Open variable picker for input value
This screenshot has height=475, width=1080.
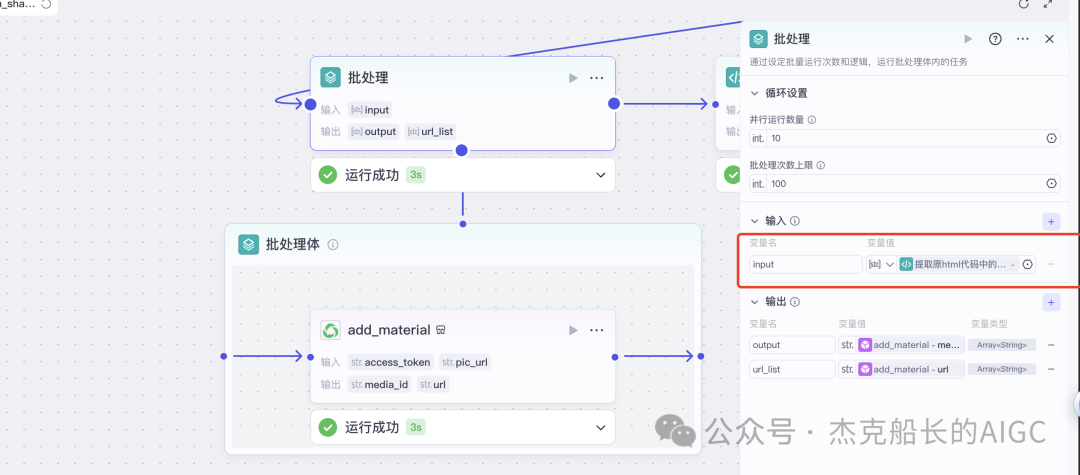(1028, 264)
